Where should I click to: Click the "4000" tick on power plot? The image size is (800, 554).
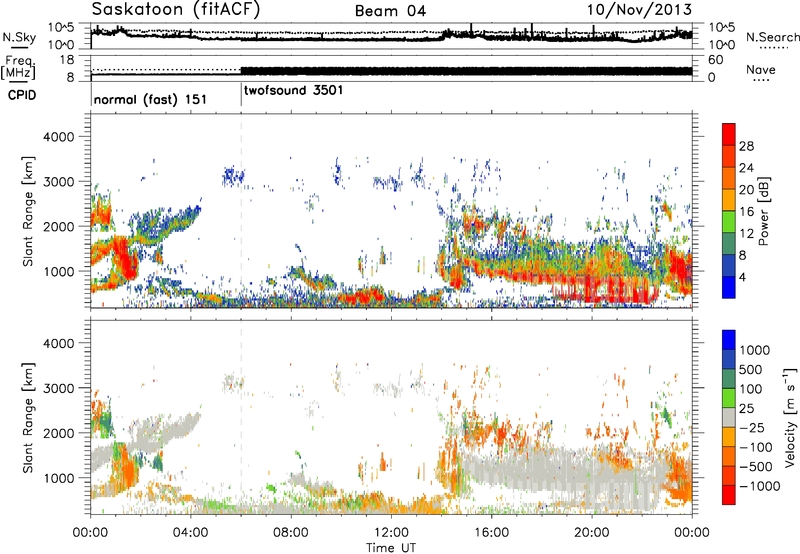tap(58, 137)
